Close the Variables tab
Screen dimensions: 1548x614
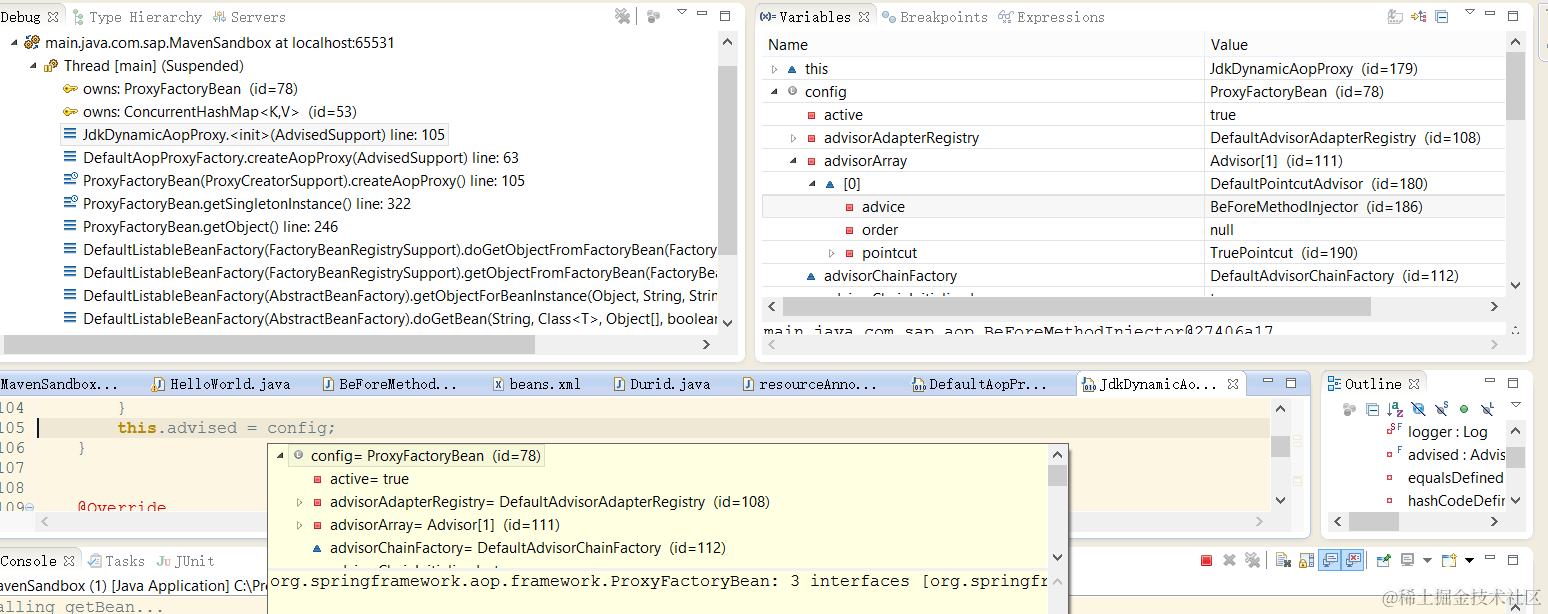[863, 17]
